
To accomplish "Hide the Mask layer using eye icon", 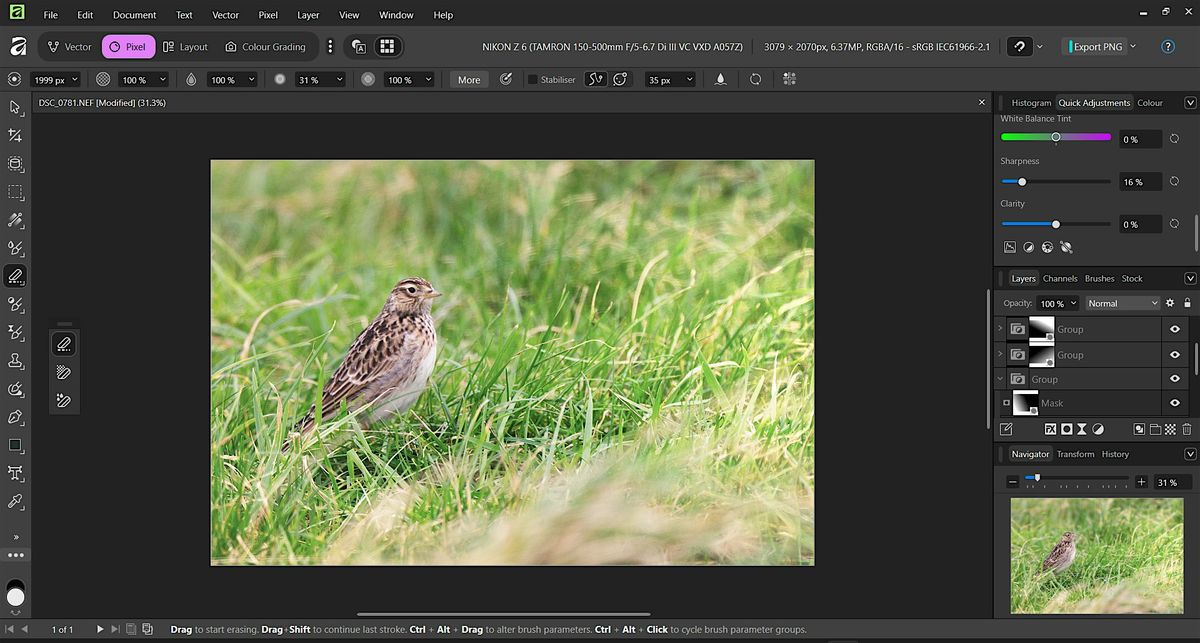I will 1174,403.
